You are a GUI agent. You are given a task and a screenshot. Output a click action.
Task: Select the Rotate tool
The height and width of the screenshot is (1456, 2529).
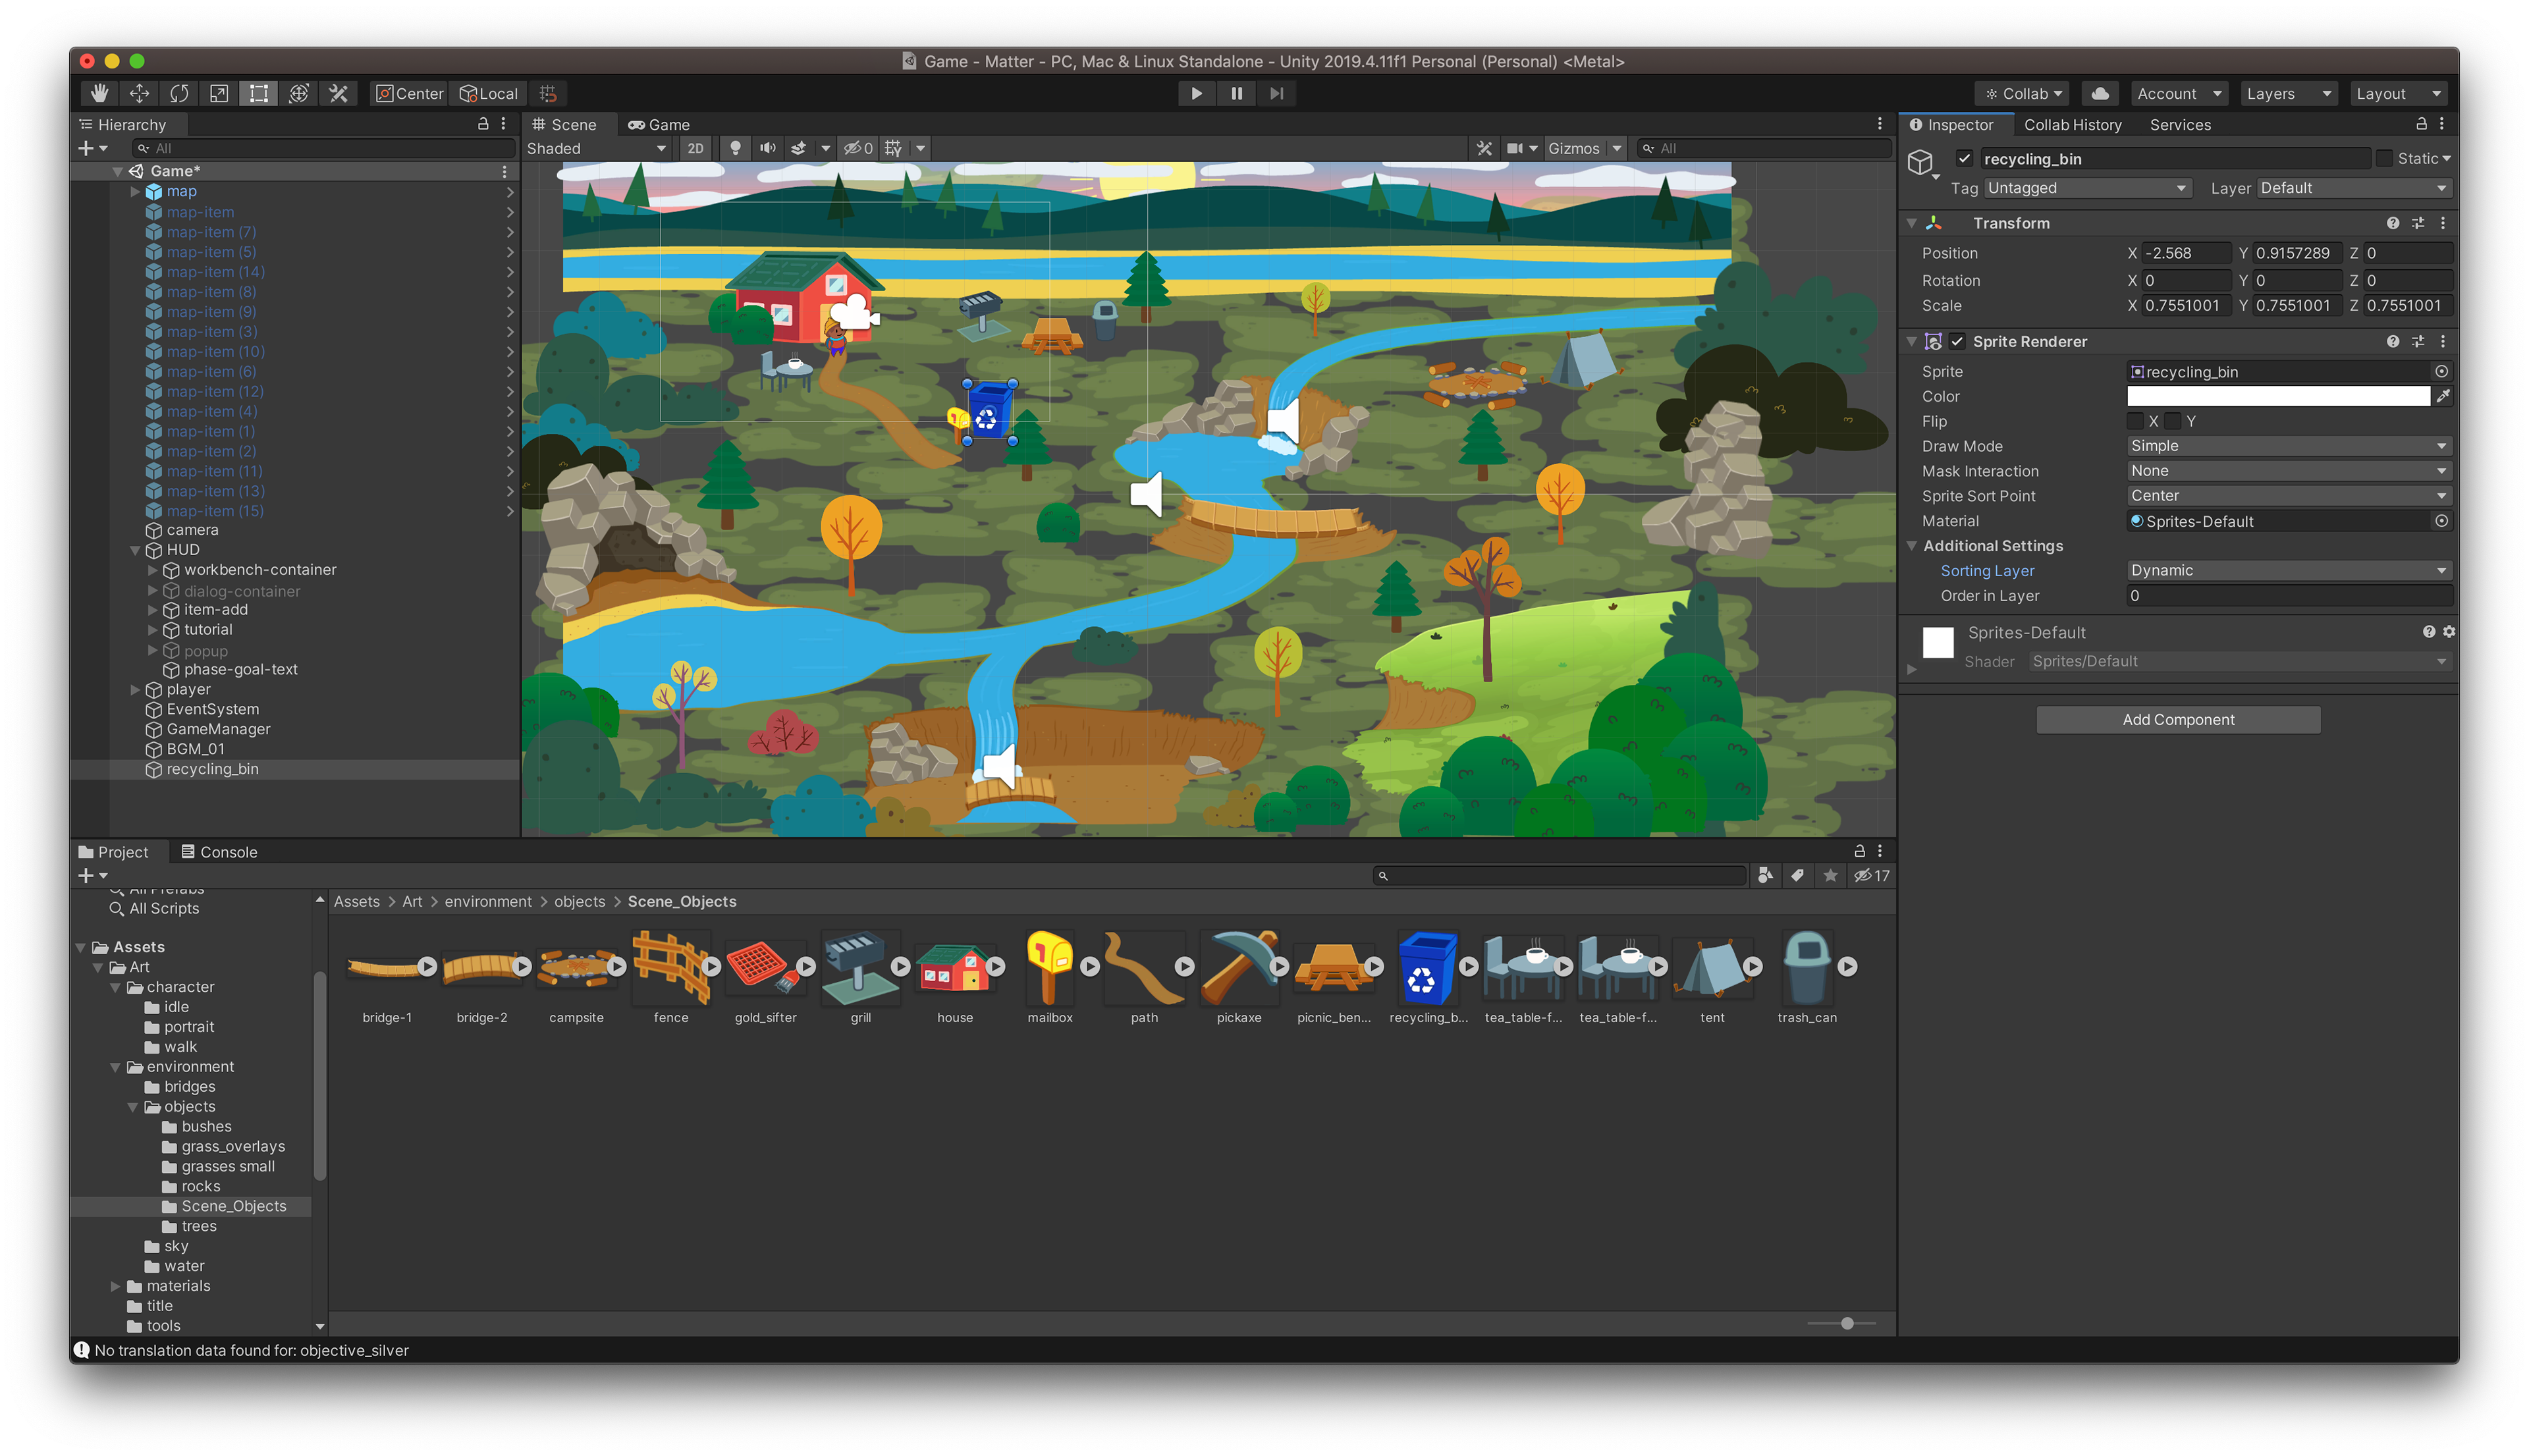click(179, 93)
